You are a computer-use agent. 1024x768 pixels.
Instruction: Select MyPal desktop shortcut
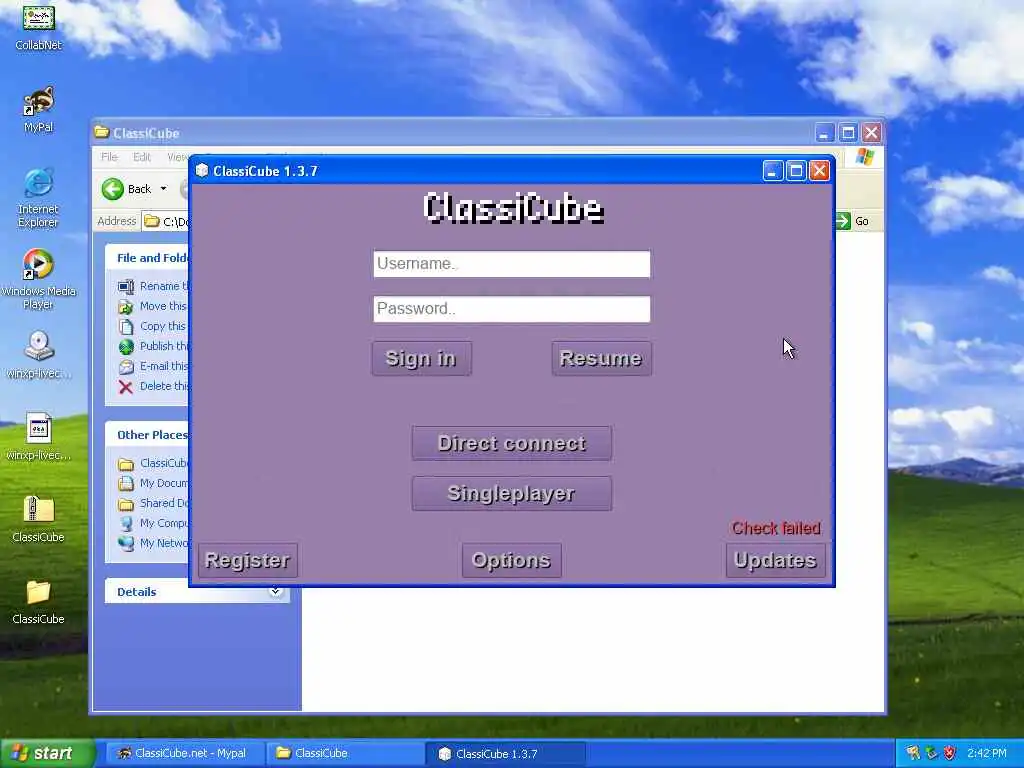click(39, 109)
